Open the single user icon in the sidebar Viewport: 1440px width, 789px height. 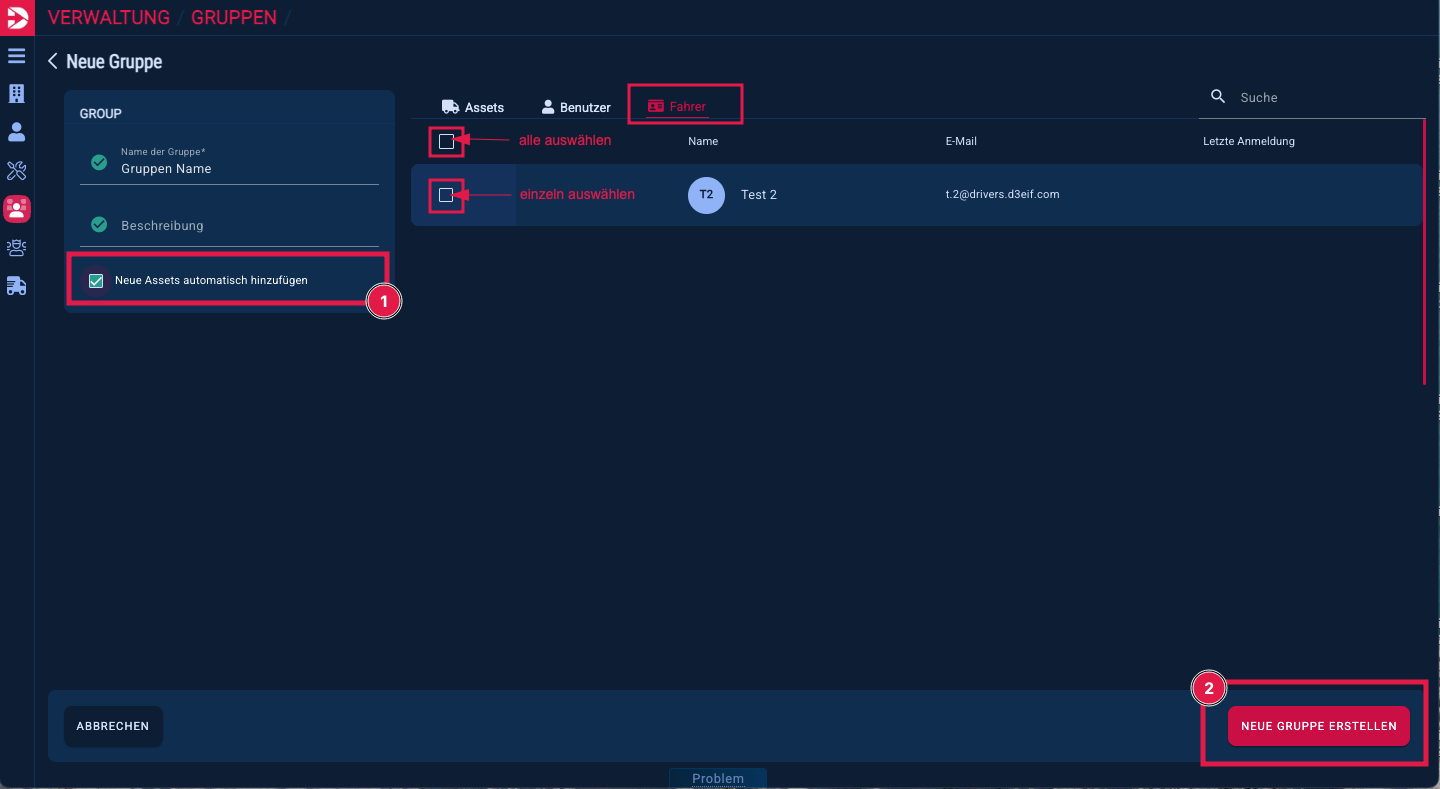point(17,132)
